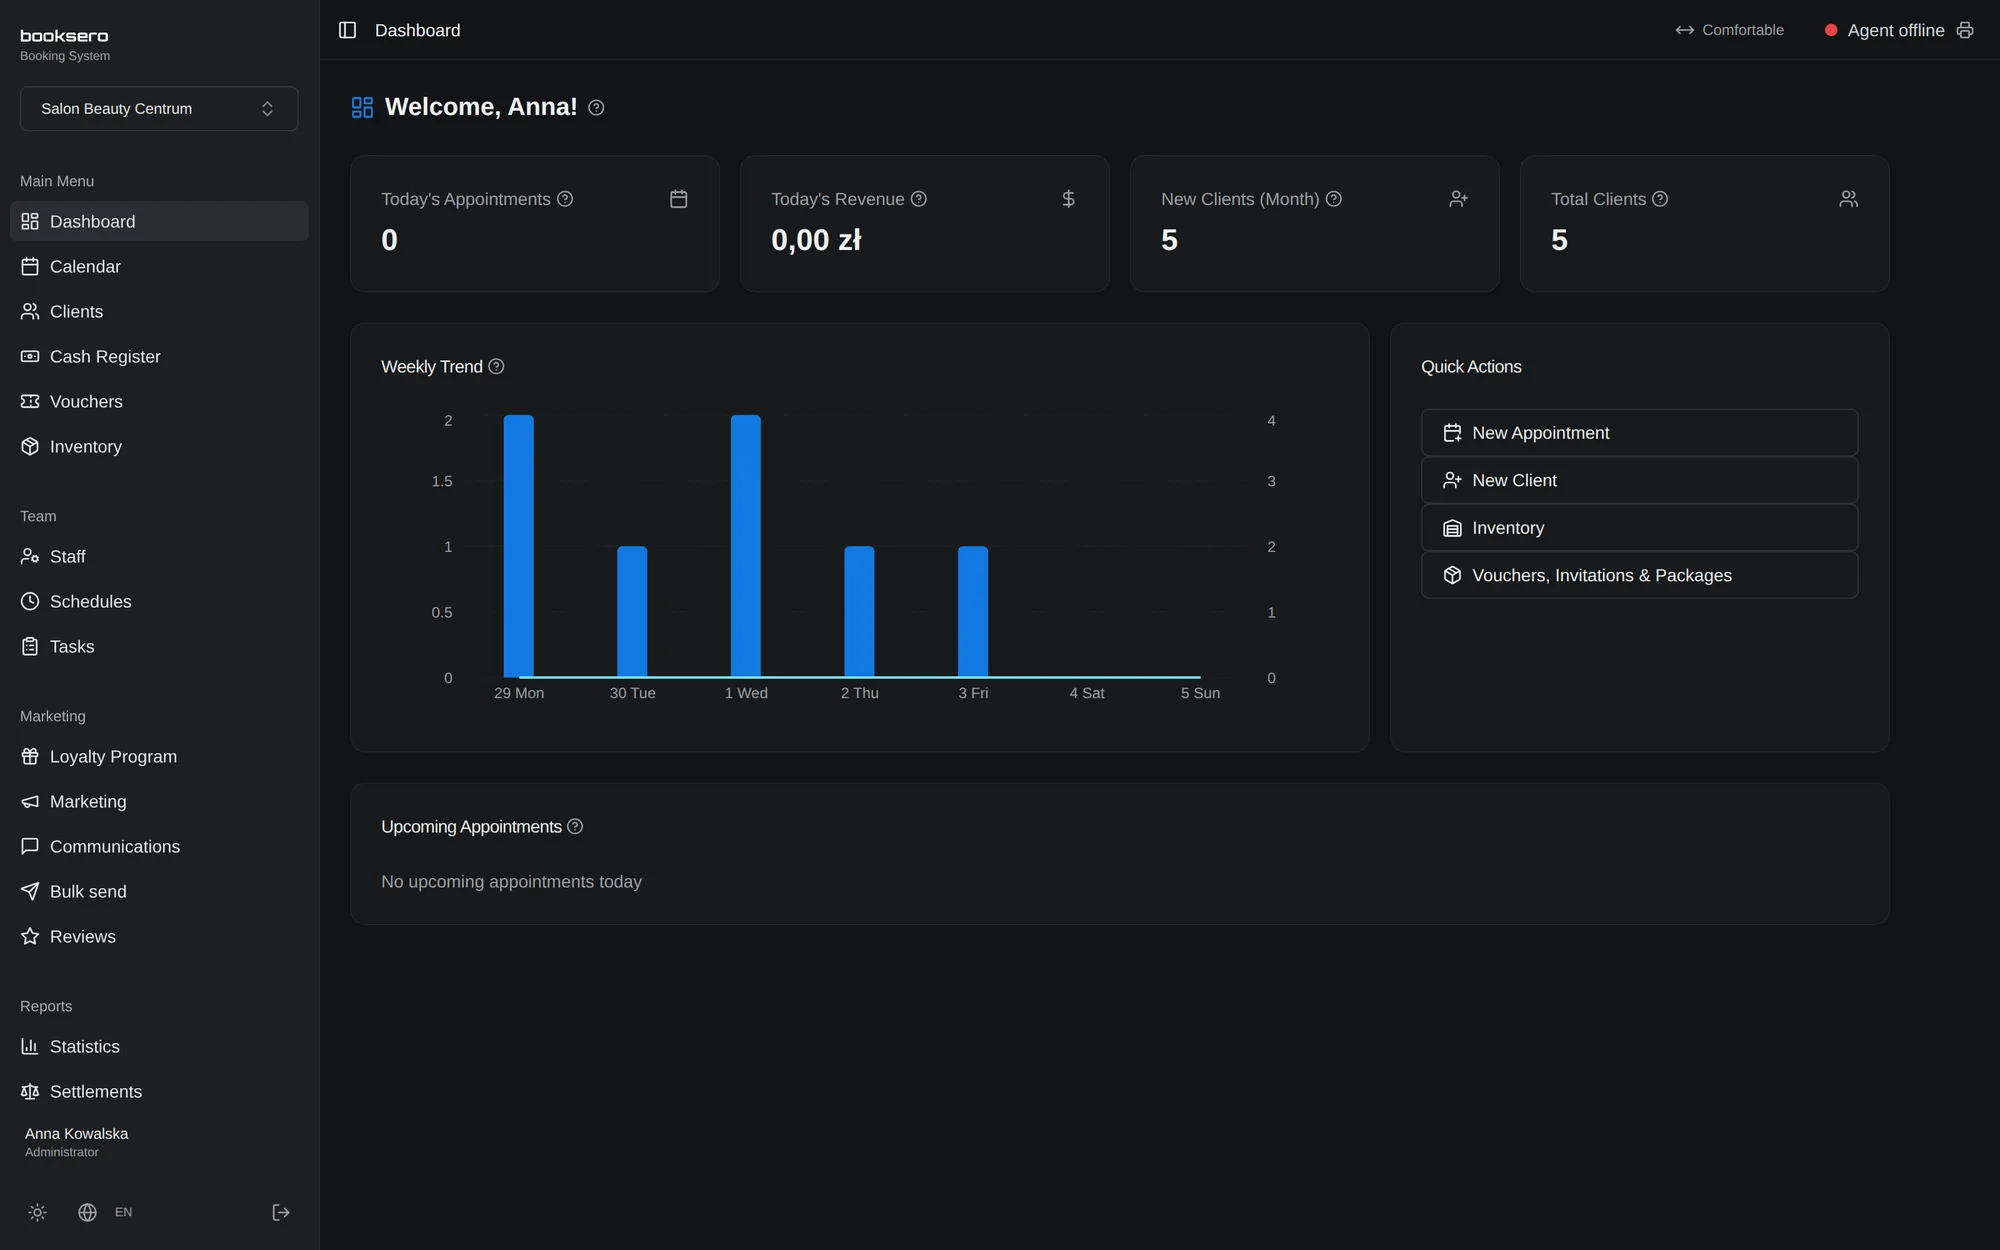Open the Tasks page
2000x1250 pixels.
pos(159,646)
